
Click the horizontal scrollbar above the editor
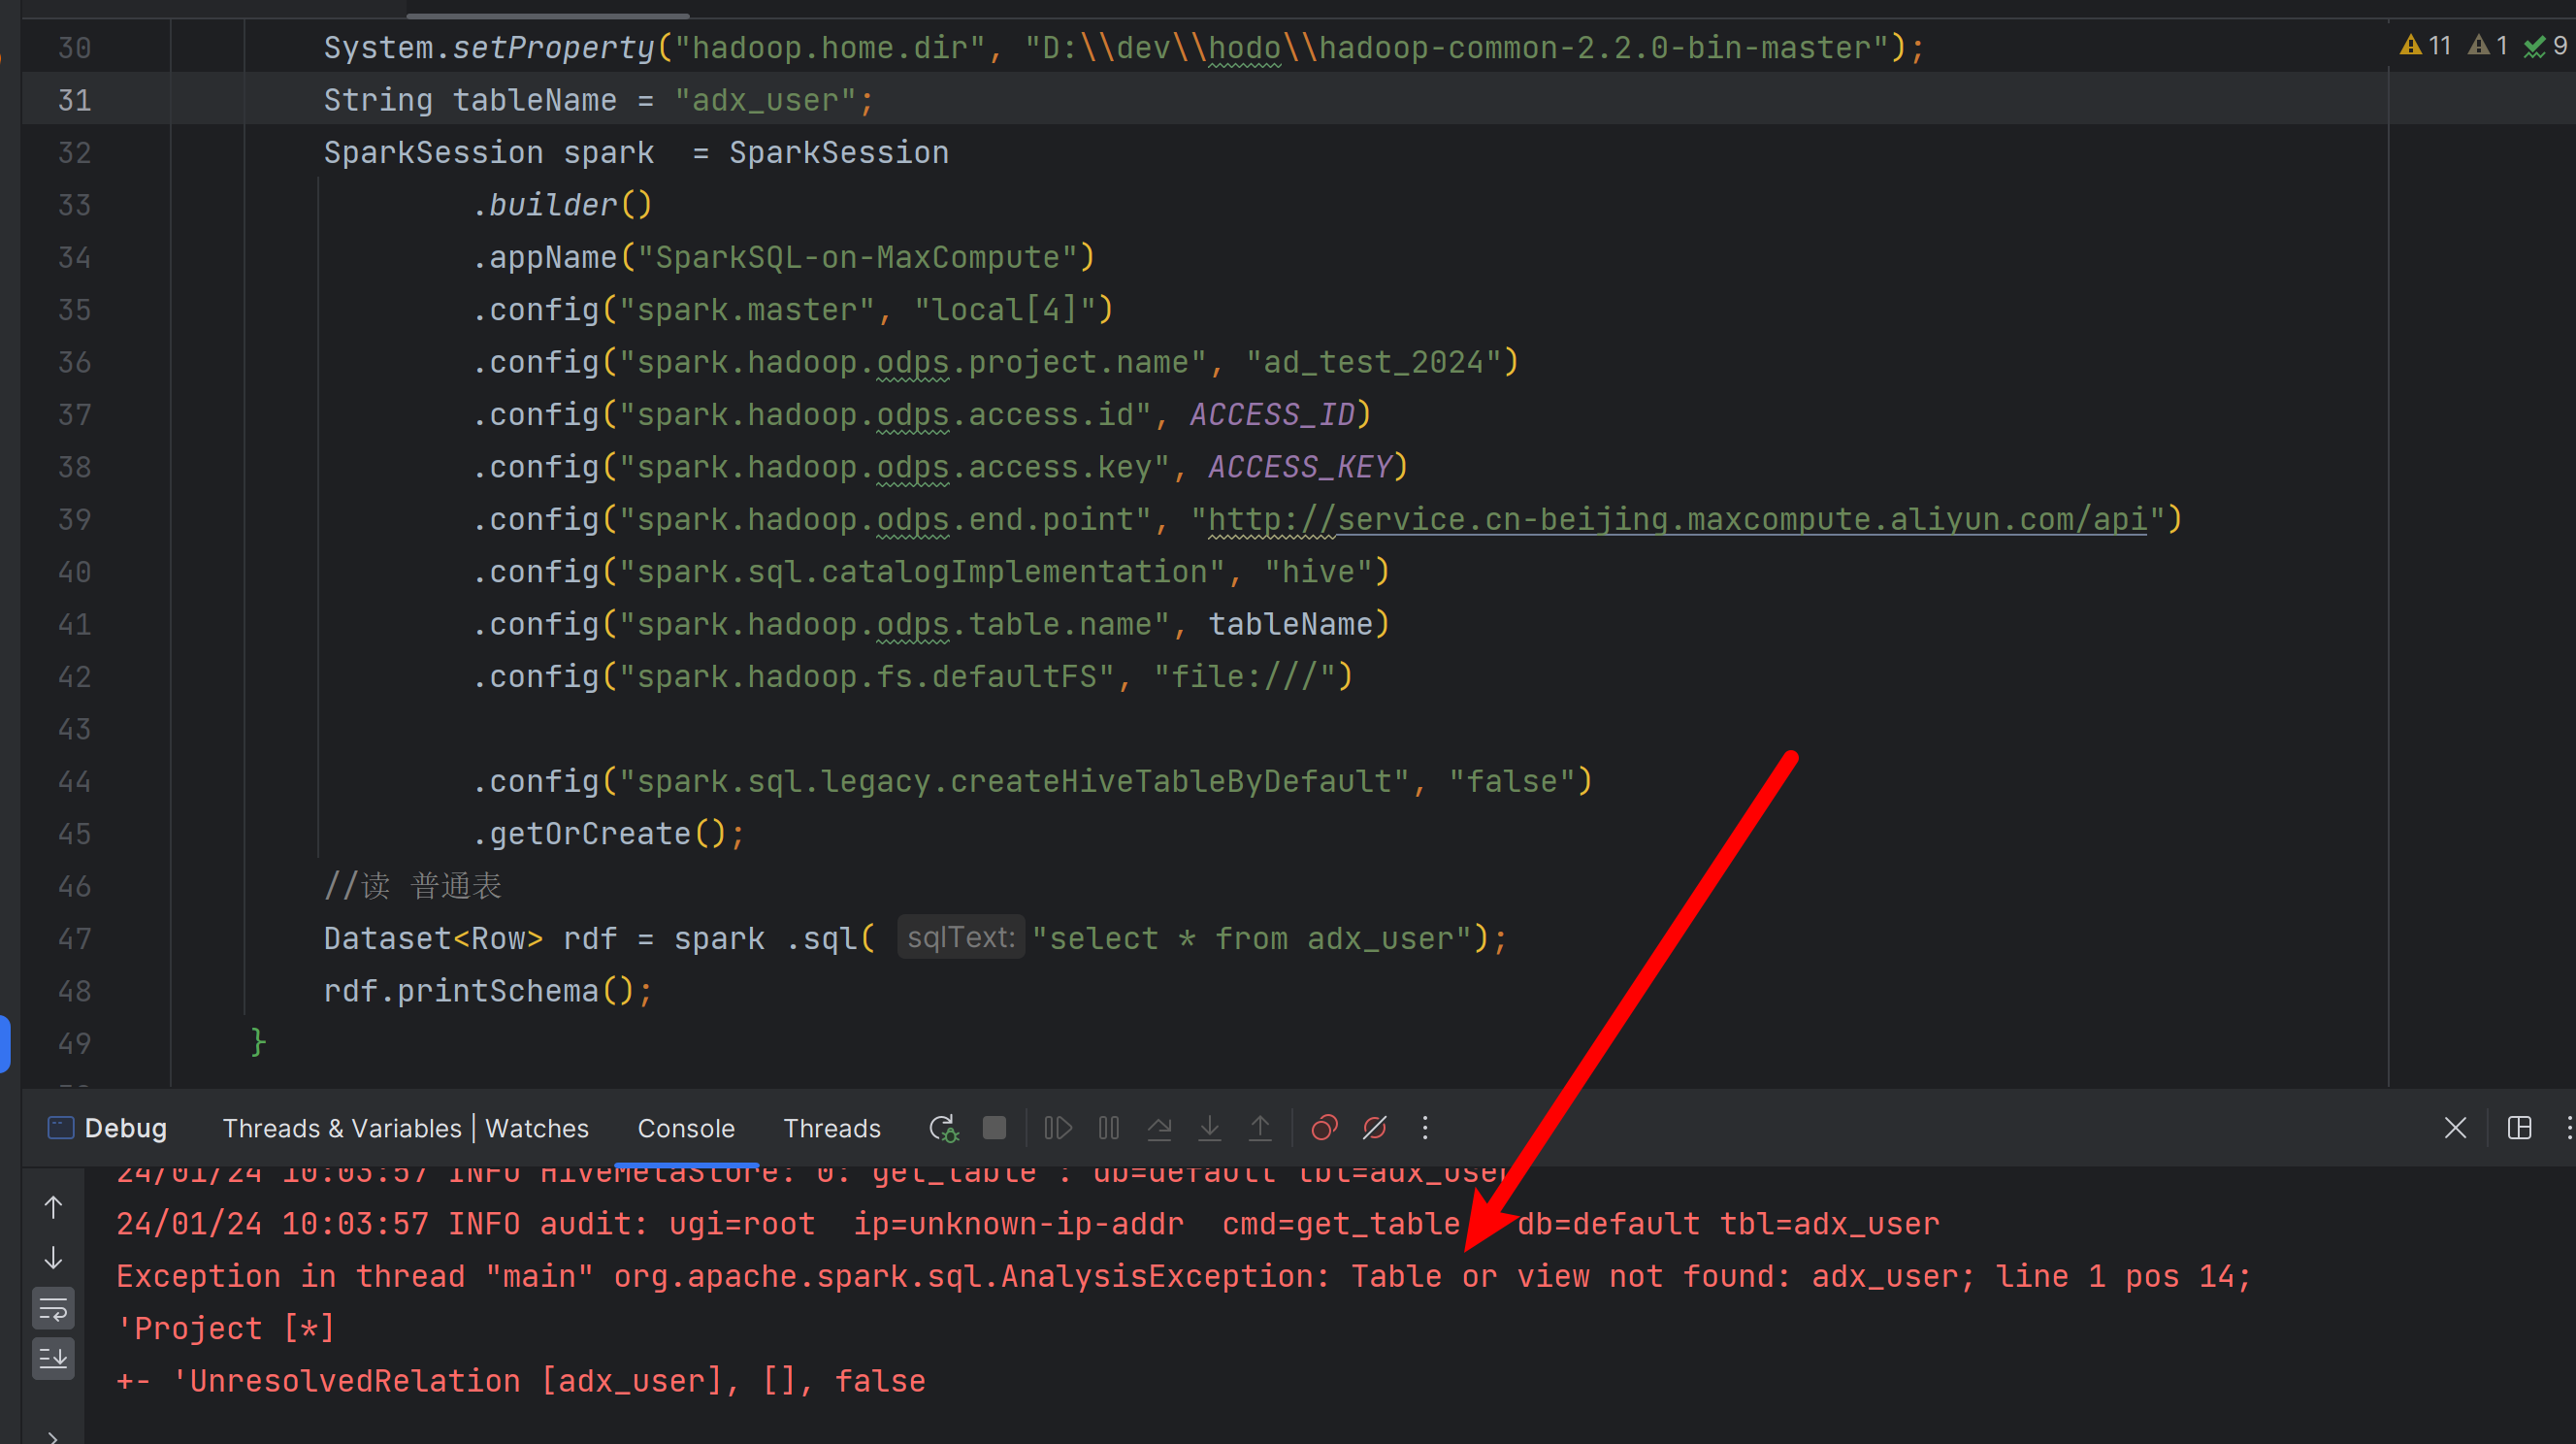547,15
